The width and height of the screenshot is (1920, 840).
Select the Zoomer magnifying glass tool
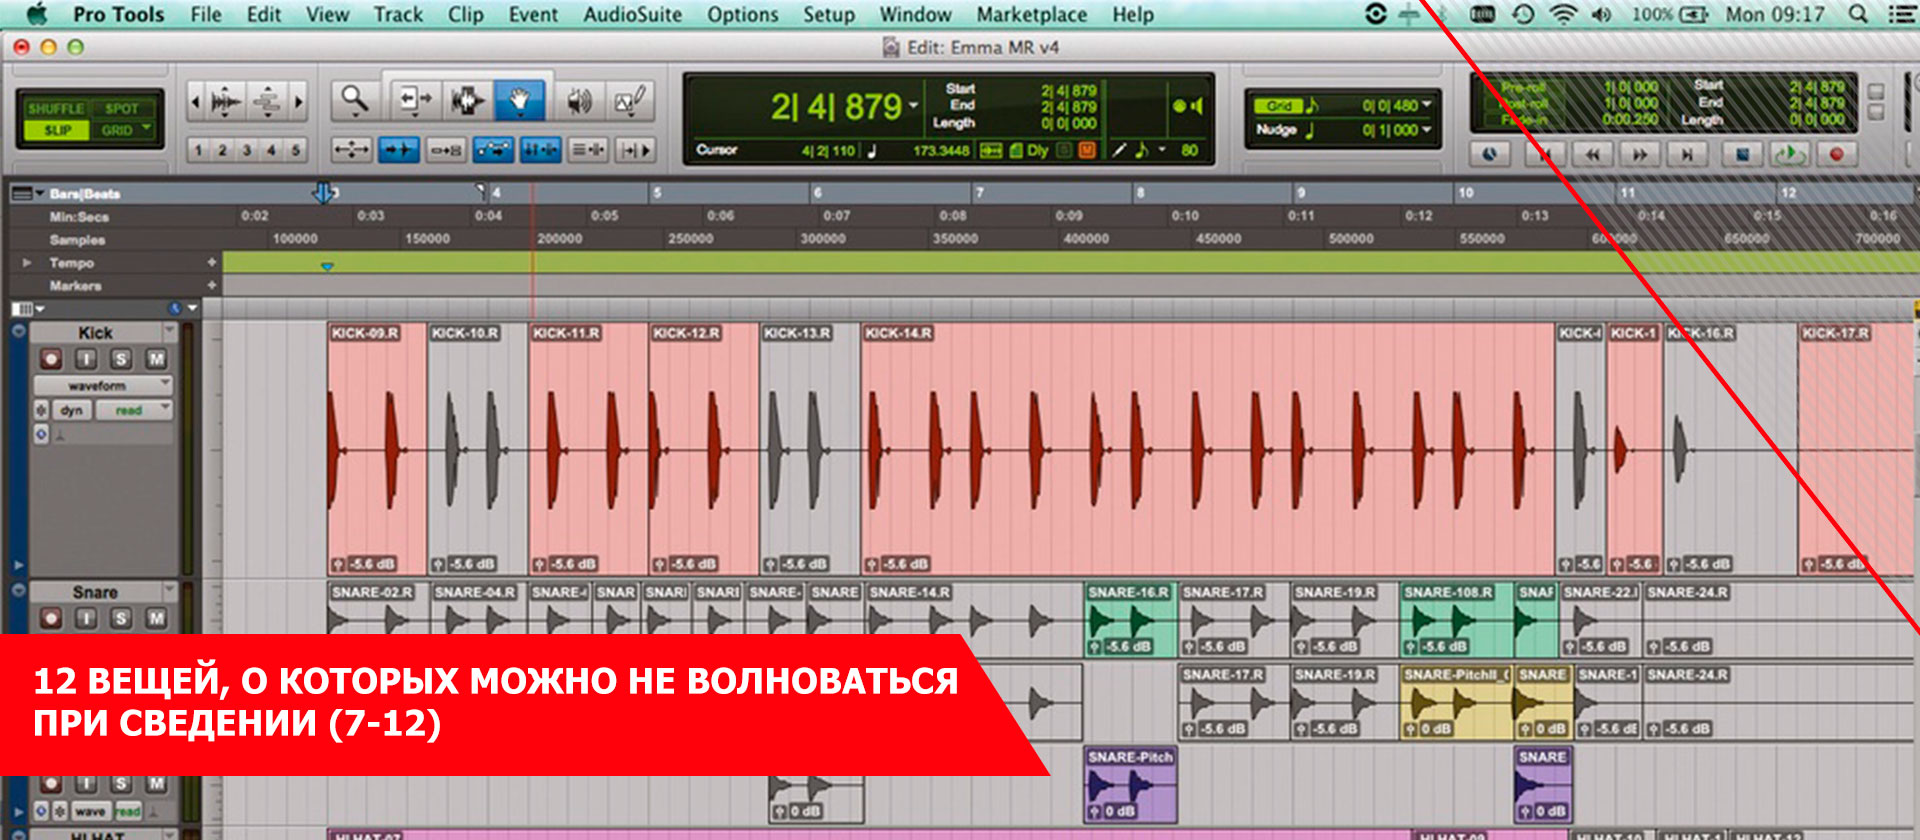click(x=355, y=100)
